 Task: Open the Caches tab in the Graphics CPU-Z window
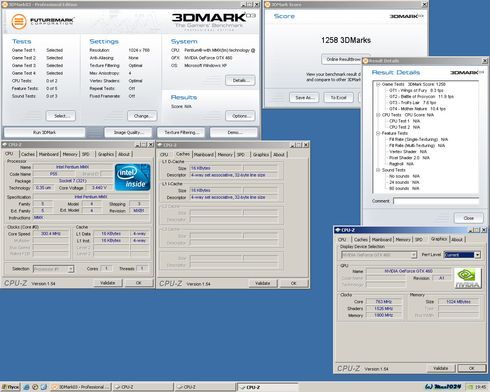(361, 239)
